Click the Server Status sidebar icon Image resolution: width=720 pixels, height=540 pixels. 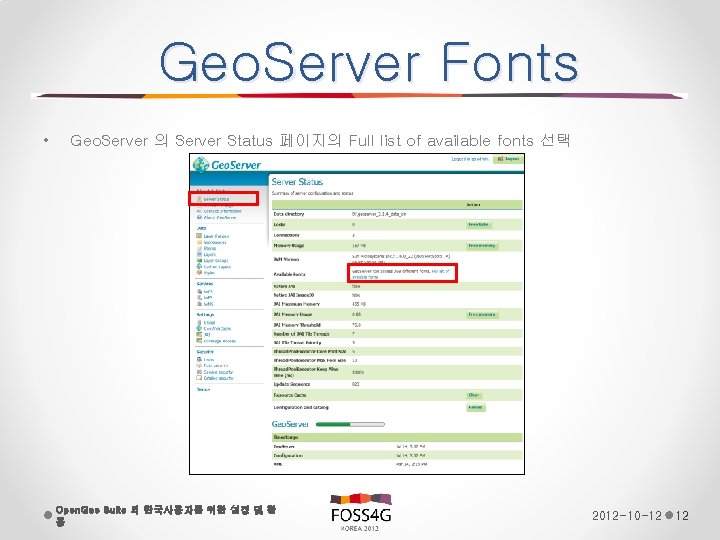(x=199, y=199)
